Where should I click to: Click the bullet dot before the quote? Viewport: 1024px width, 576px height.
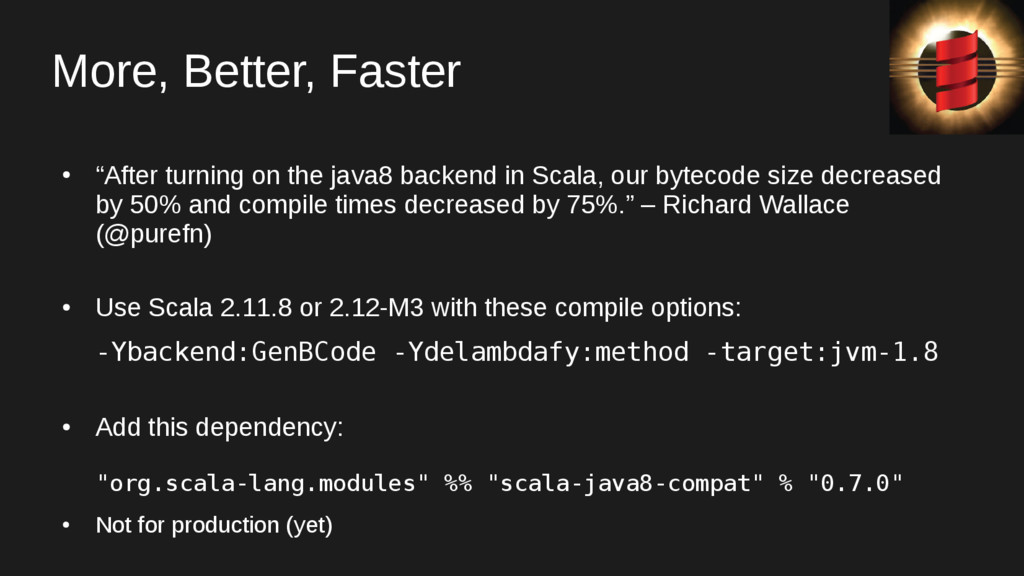point(66,176)
